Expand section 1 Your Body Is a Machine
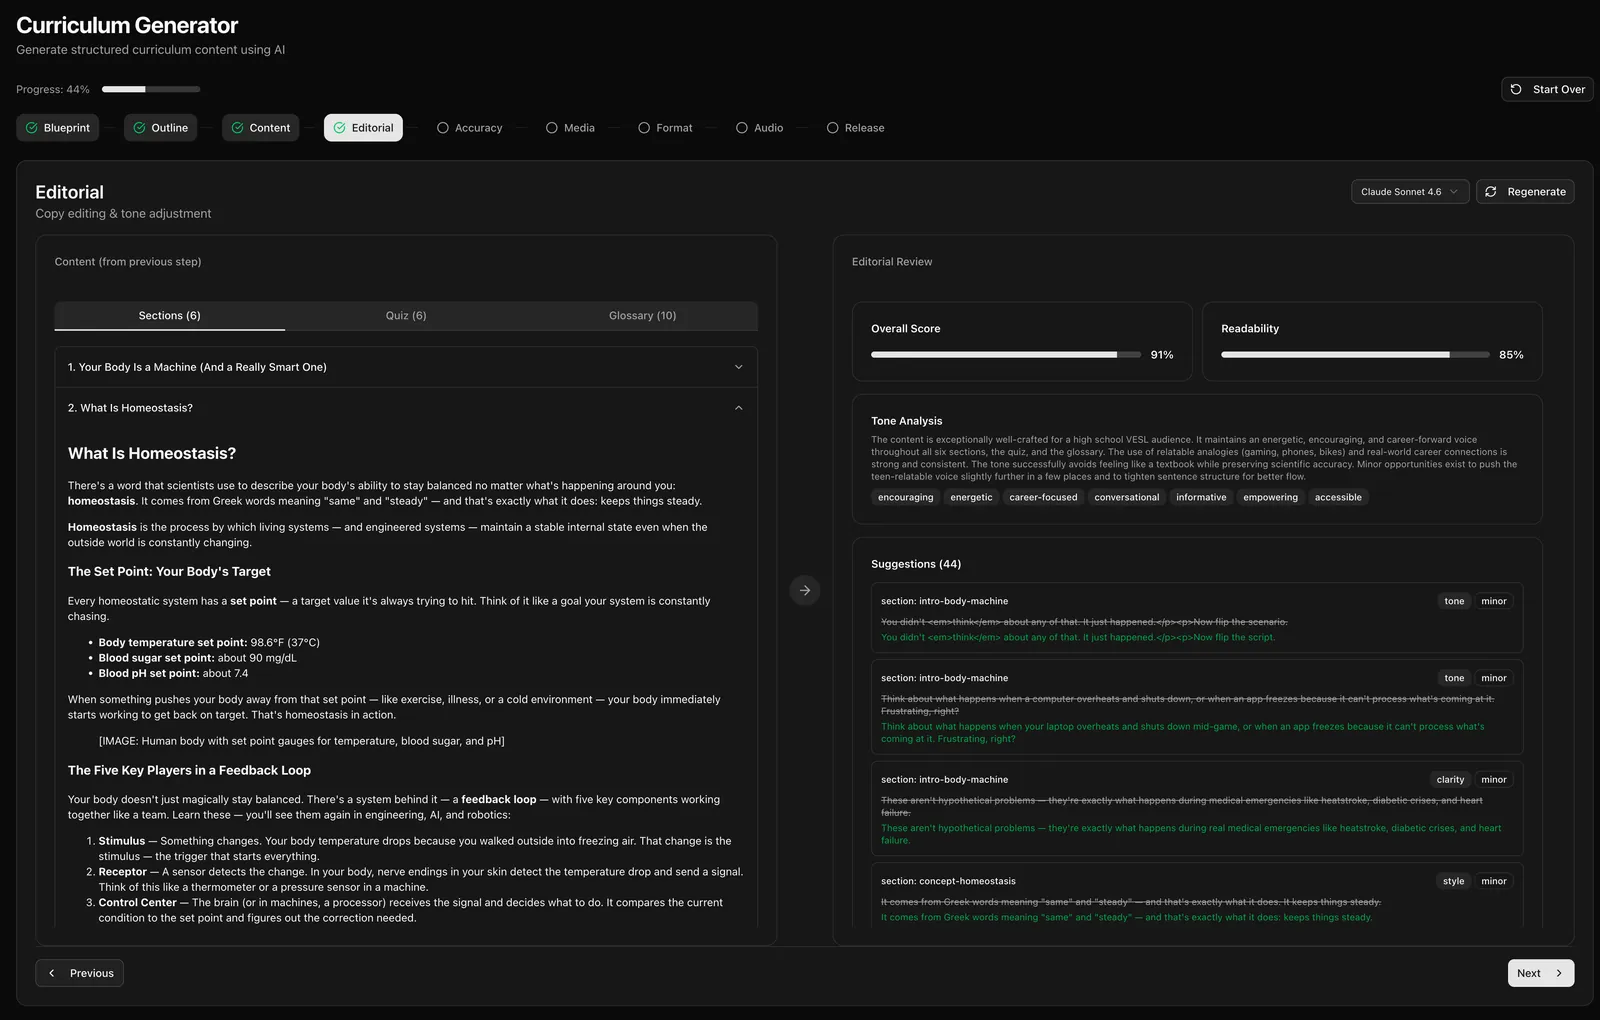 click(x=406, y=367)
